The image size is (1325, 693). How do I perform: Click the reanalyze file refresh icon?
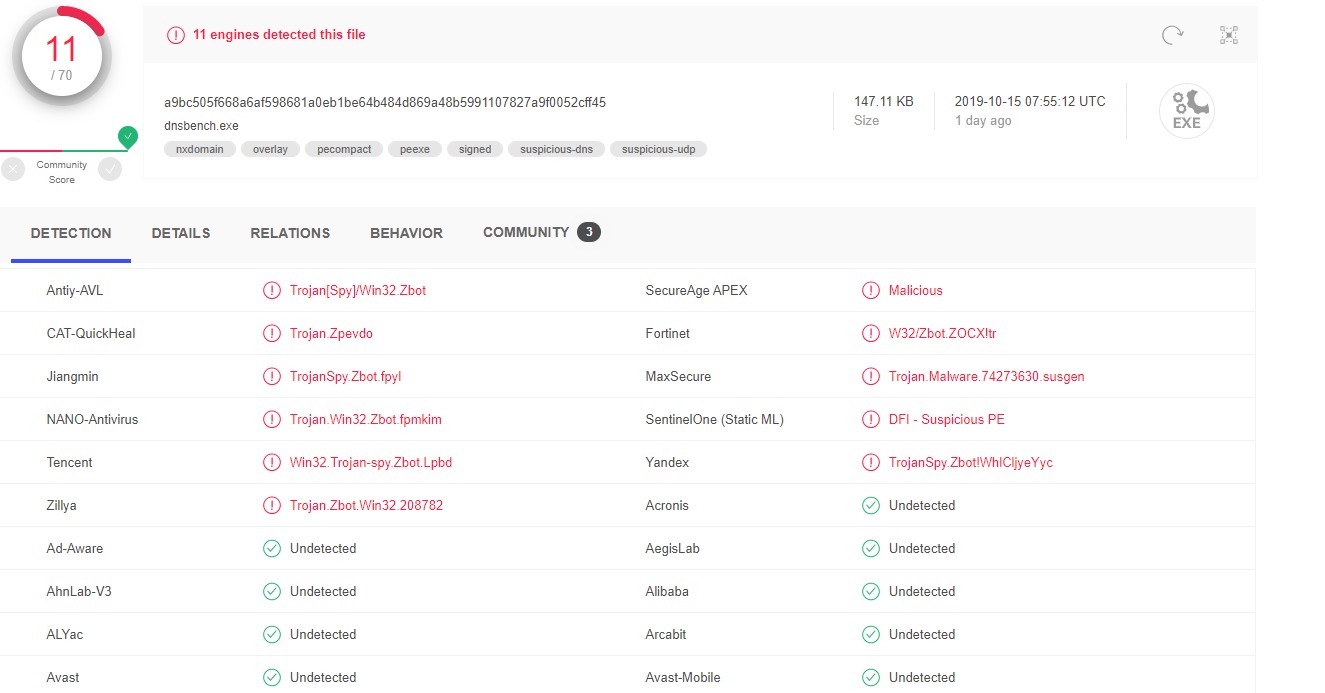click(x=1172, y=35)
